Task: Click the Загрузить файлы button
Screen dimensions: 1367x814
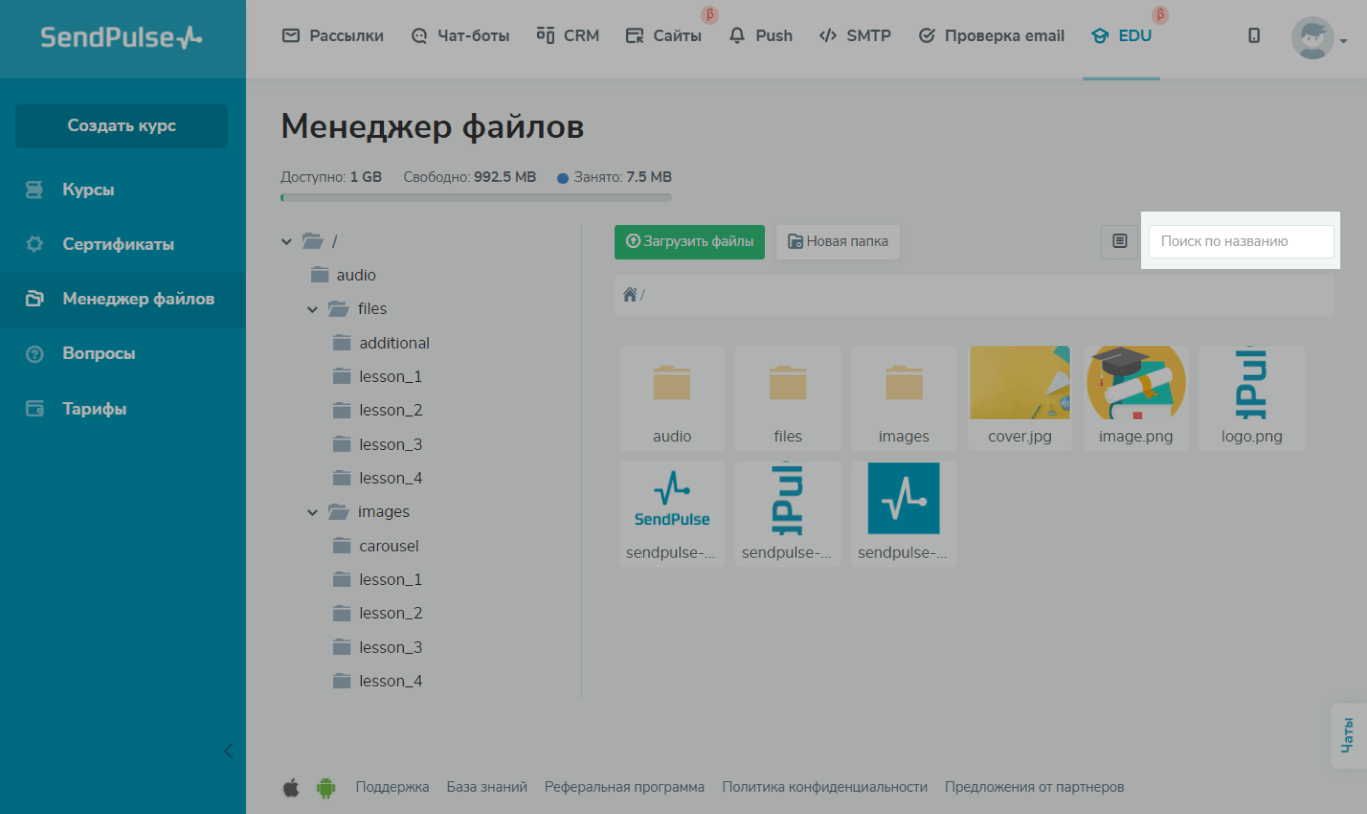Action: tap(689, 242)
